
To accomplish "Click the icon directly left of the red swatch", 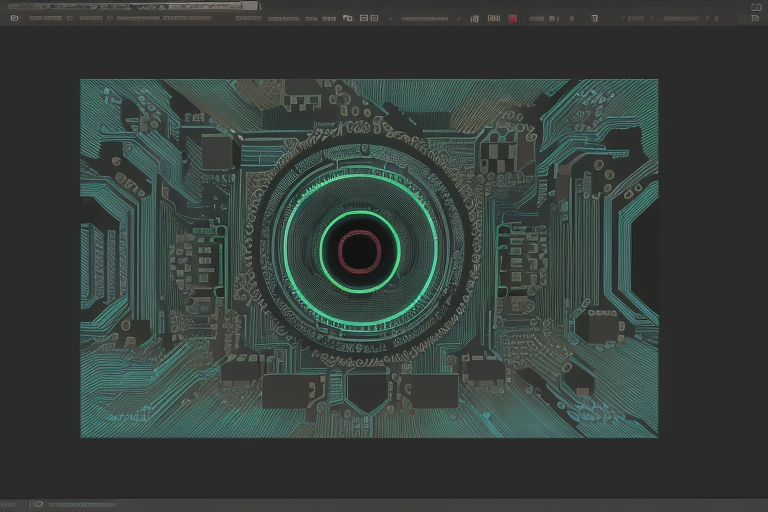I will [x=493, y=18].
